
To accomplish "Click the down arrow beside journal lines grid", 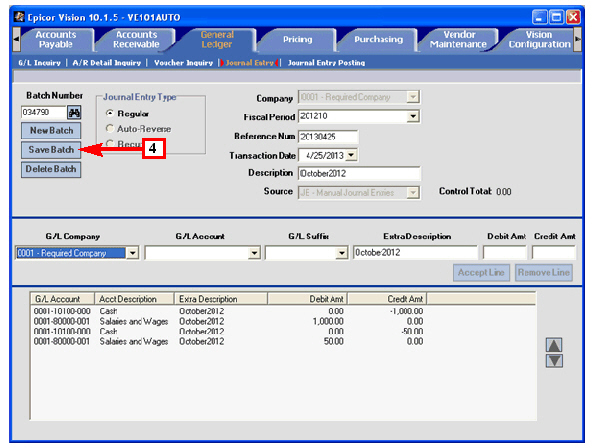I will click(554, 361).
